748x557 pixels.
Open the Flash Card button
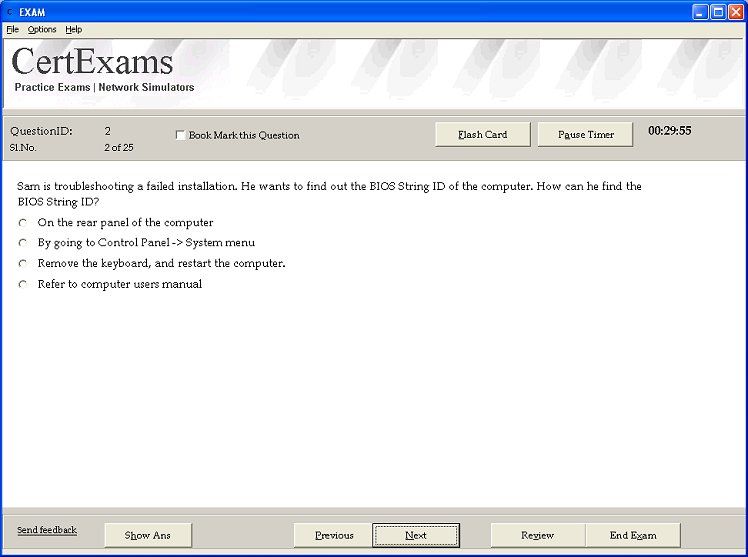coord(483,134)
